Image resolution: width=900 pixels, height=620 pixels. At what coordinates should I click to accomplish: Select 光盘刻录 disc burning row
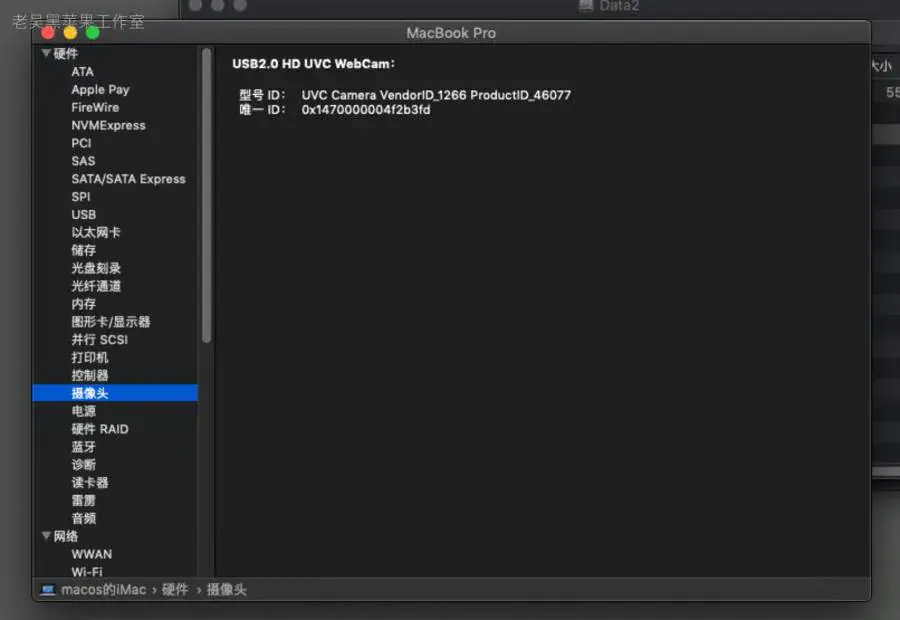coord(96,268)
